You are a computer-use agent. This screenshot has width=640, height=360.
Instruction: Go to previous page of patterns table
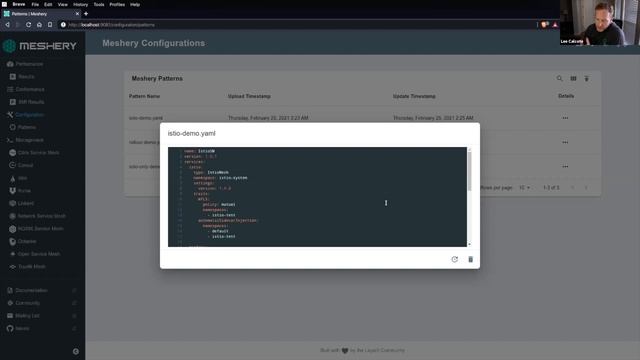click(572, 188)
